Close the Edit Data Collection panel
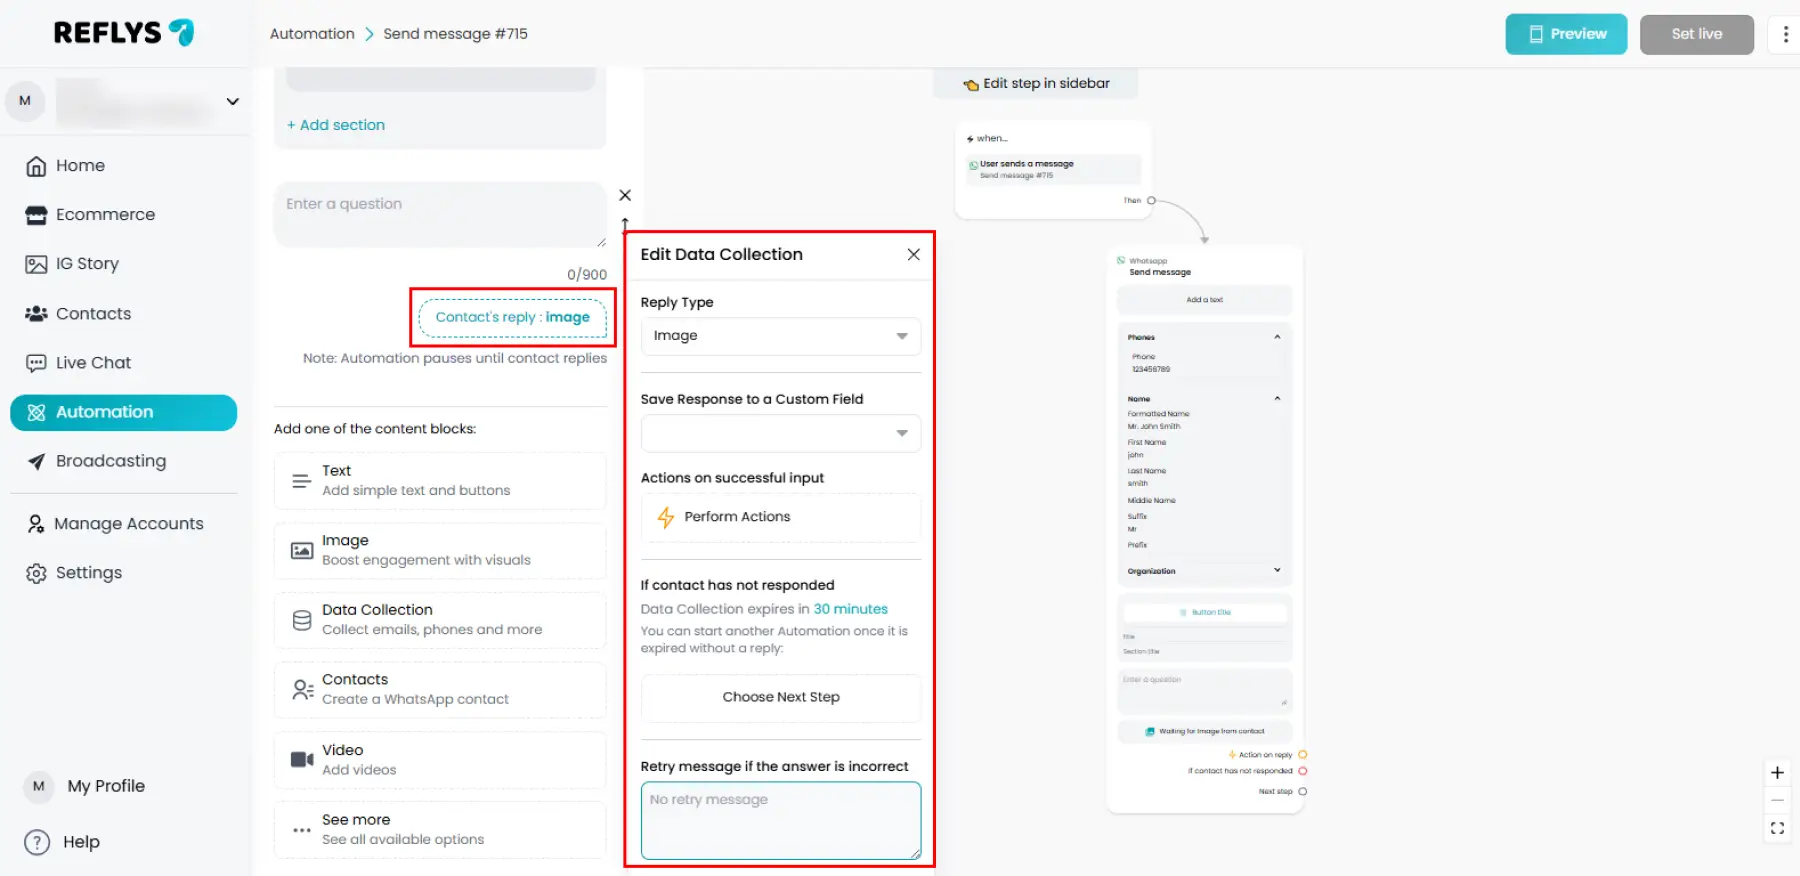 (913, 255)
